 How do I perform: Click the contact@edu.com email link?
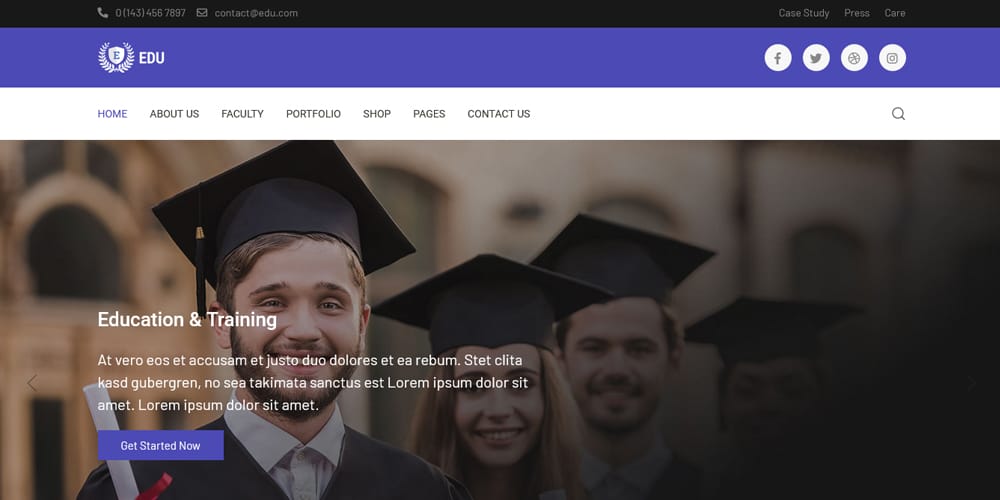pyautogui.click(x=256, y=13)
